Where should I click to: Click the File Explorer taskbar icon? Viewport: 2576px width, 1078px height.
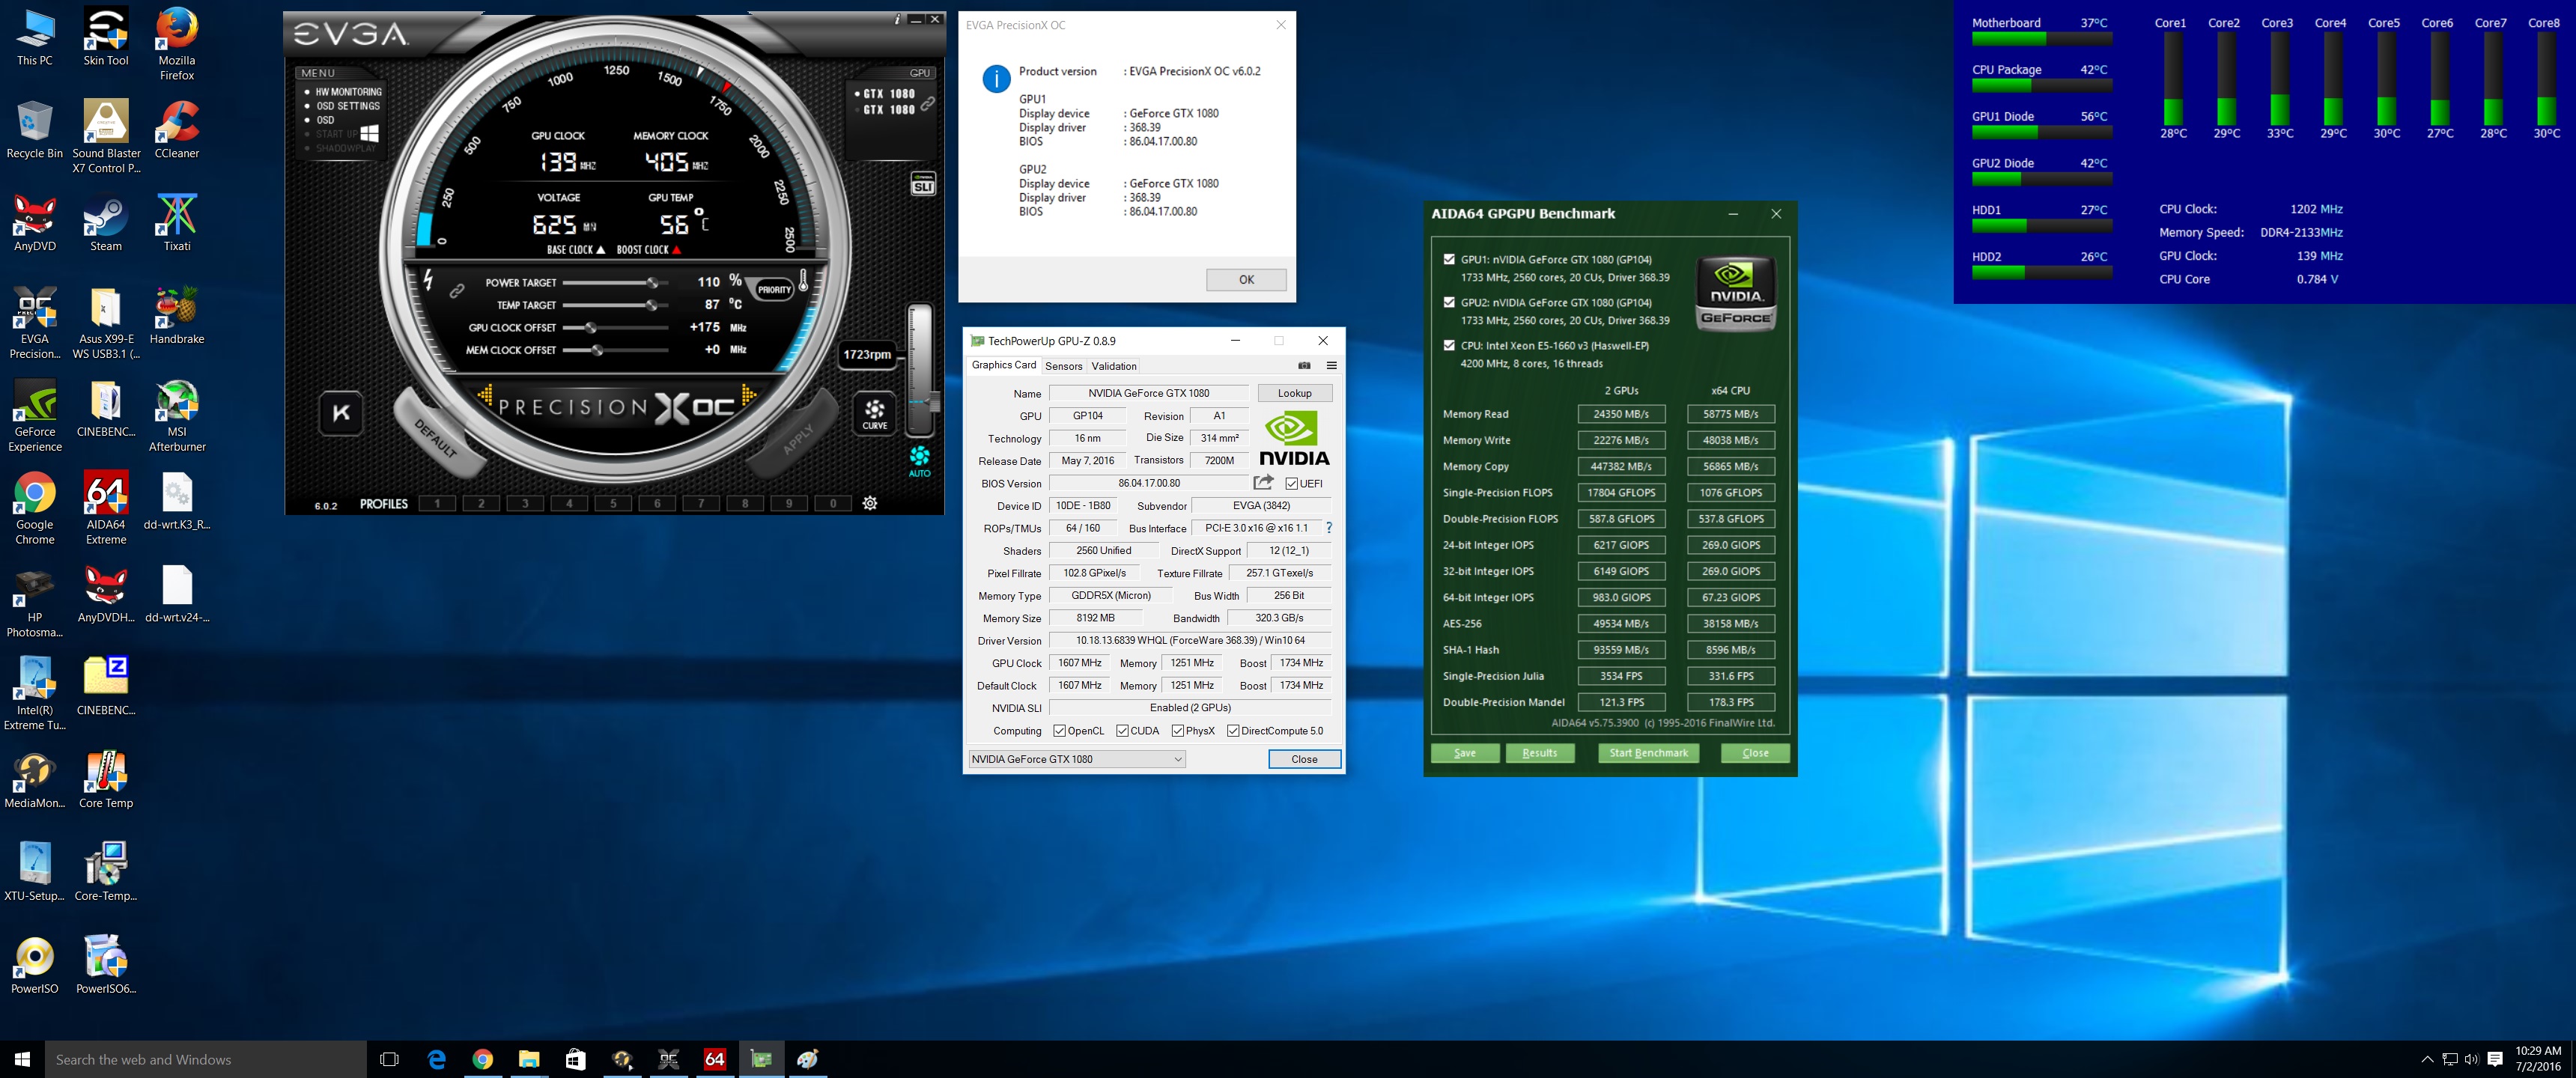[x=529, y=1059]
